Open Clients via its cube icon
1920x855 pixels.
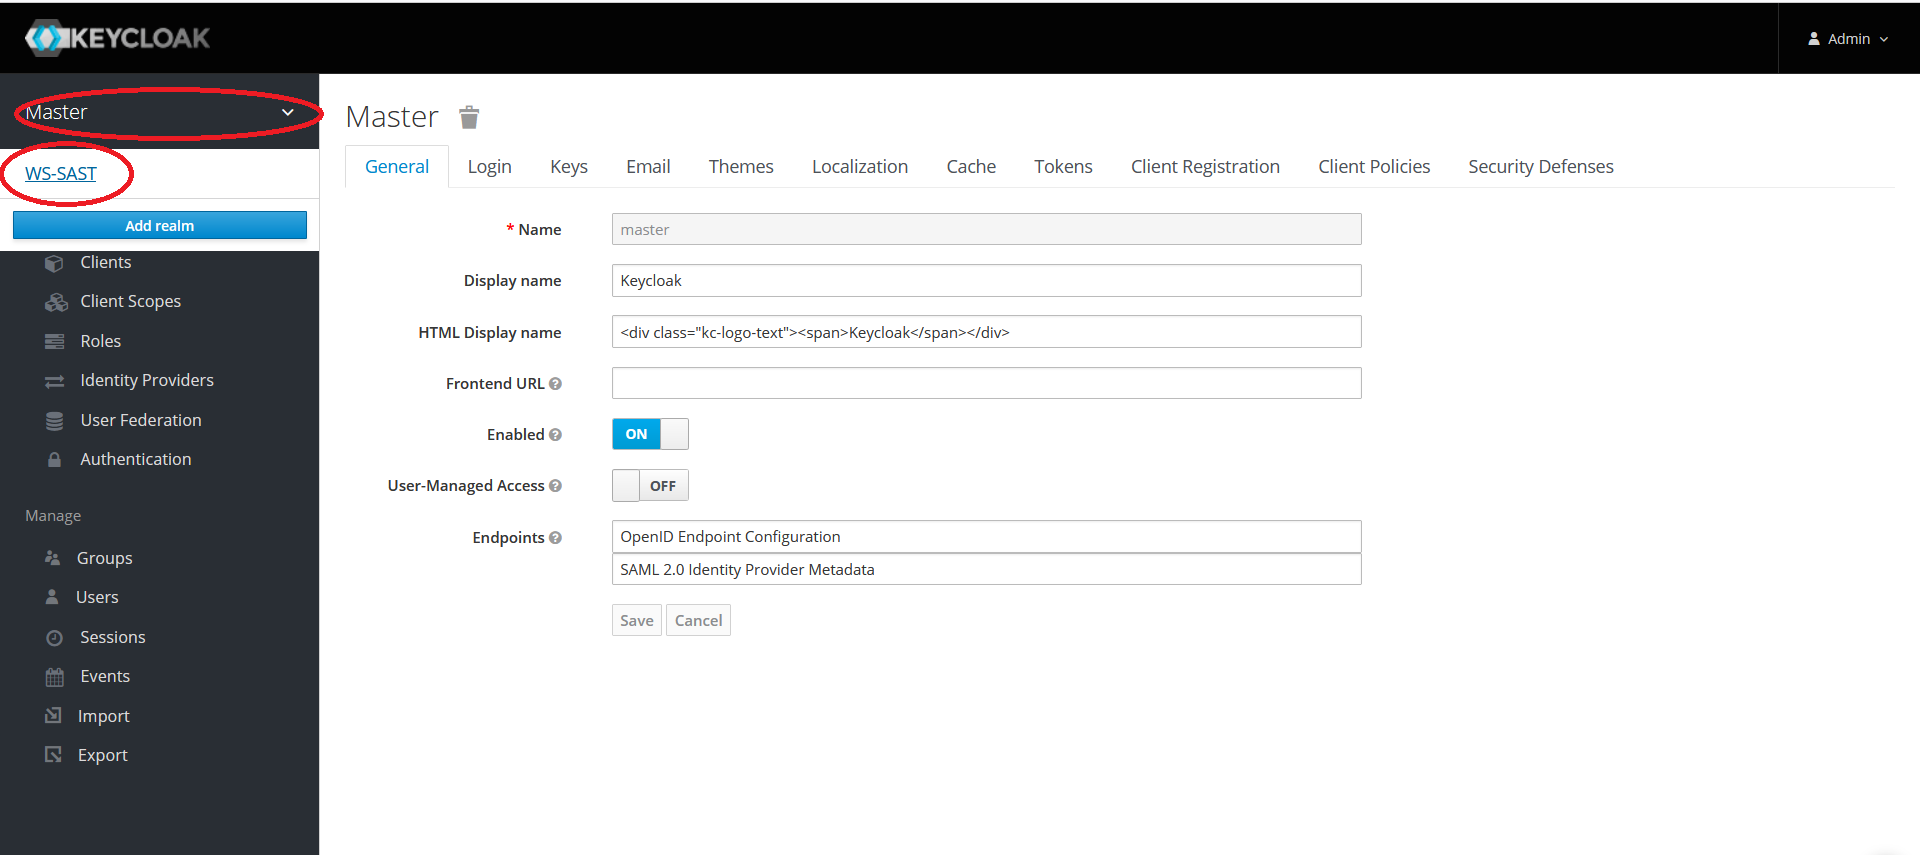(55, 263)
